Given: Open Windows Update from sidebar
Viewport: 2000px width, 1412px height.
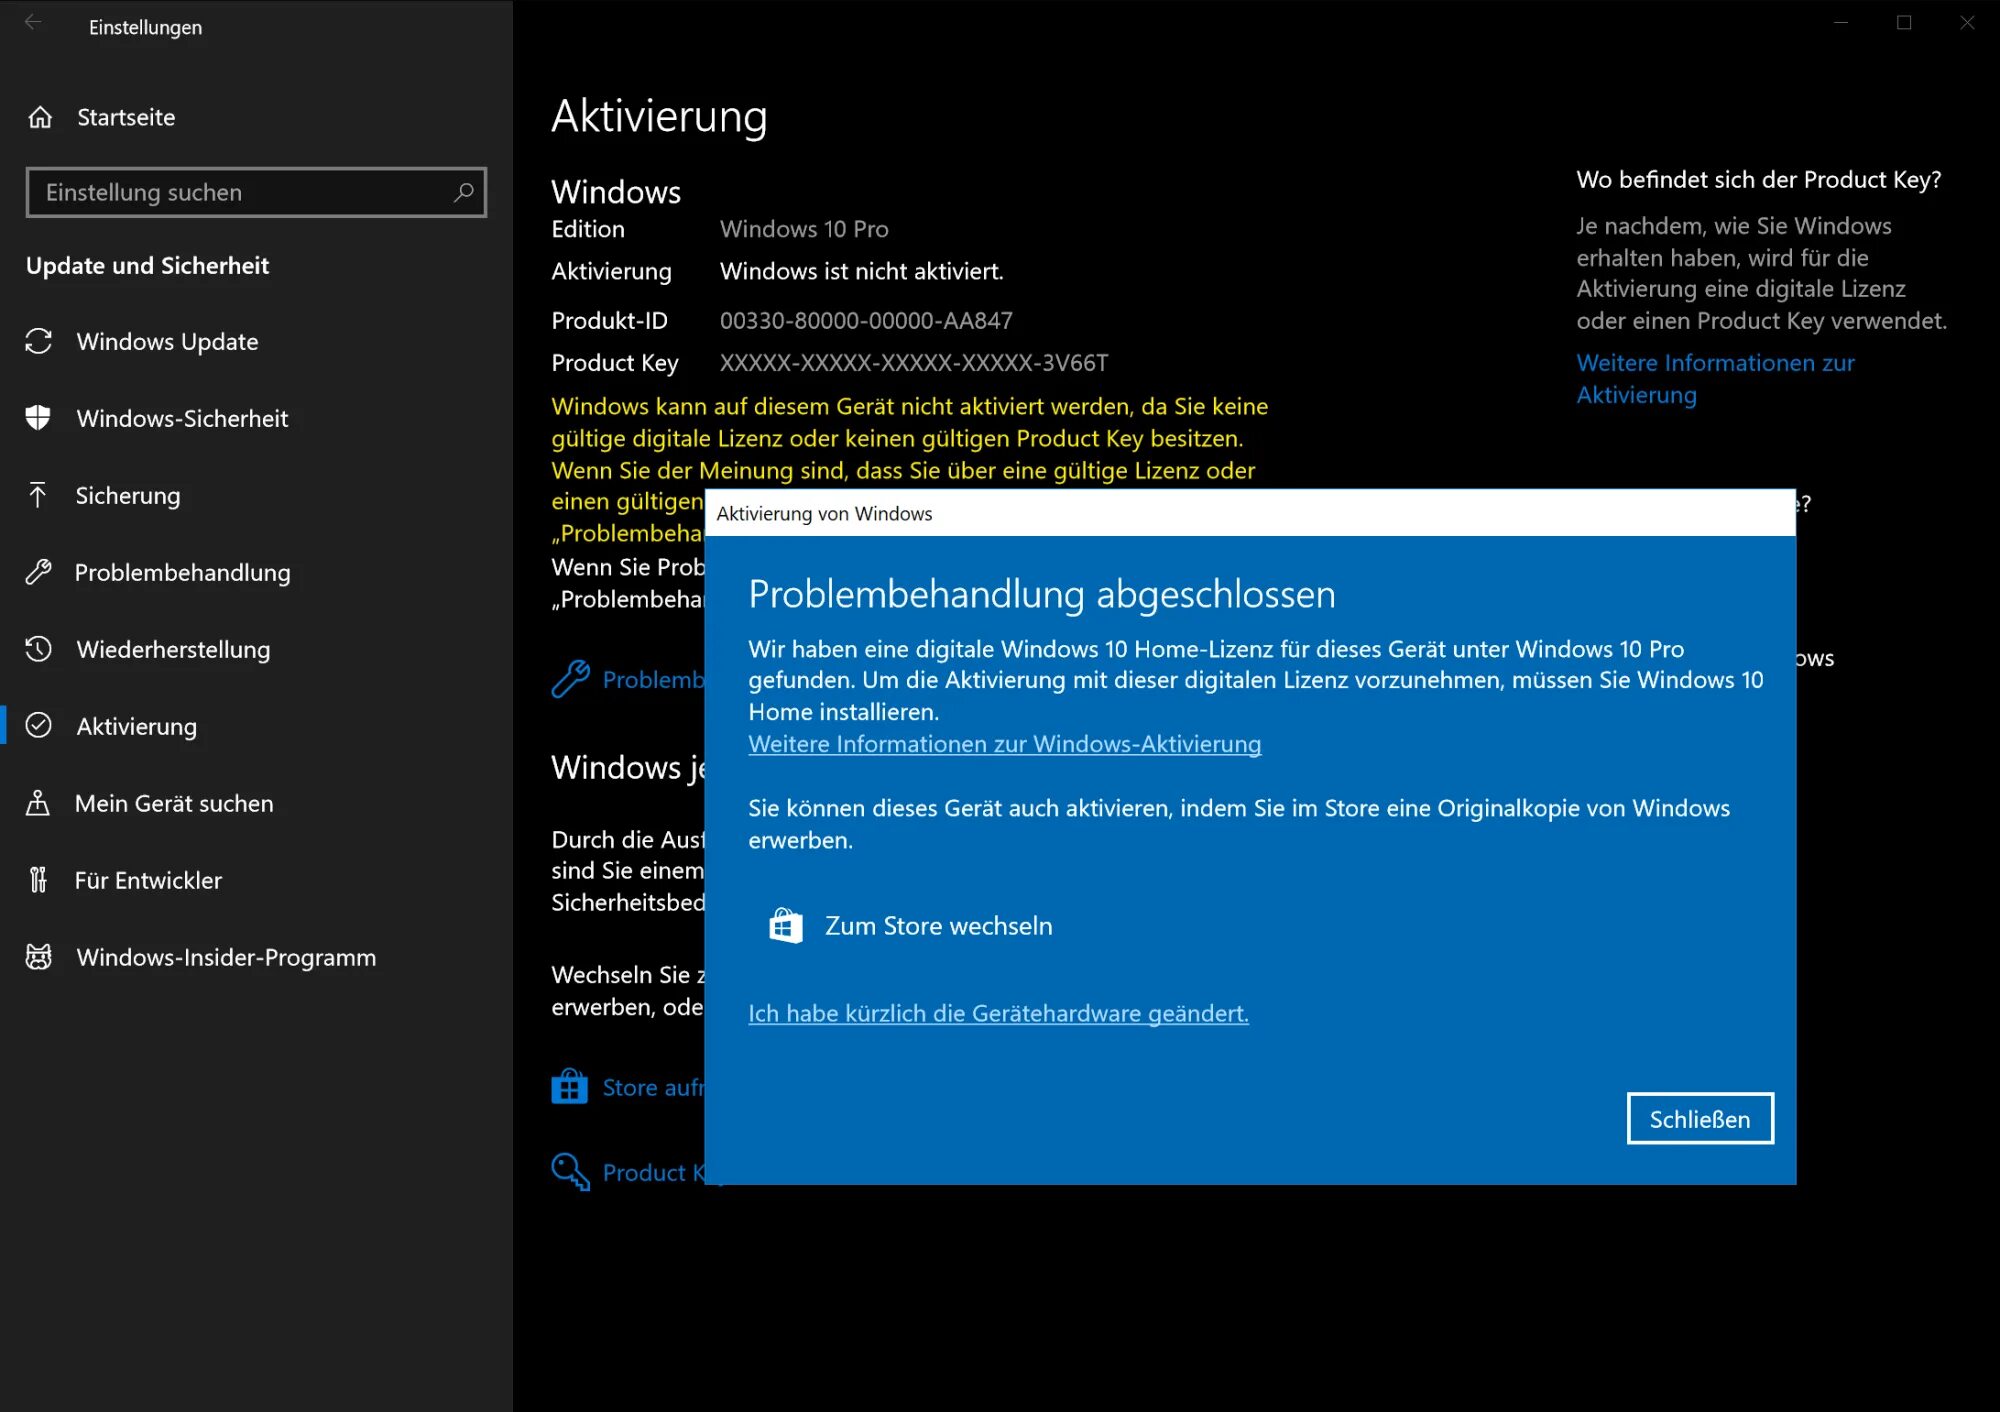Looking at the screenshot, I should (167, 342).
